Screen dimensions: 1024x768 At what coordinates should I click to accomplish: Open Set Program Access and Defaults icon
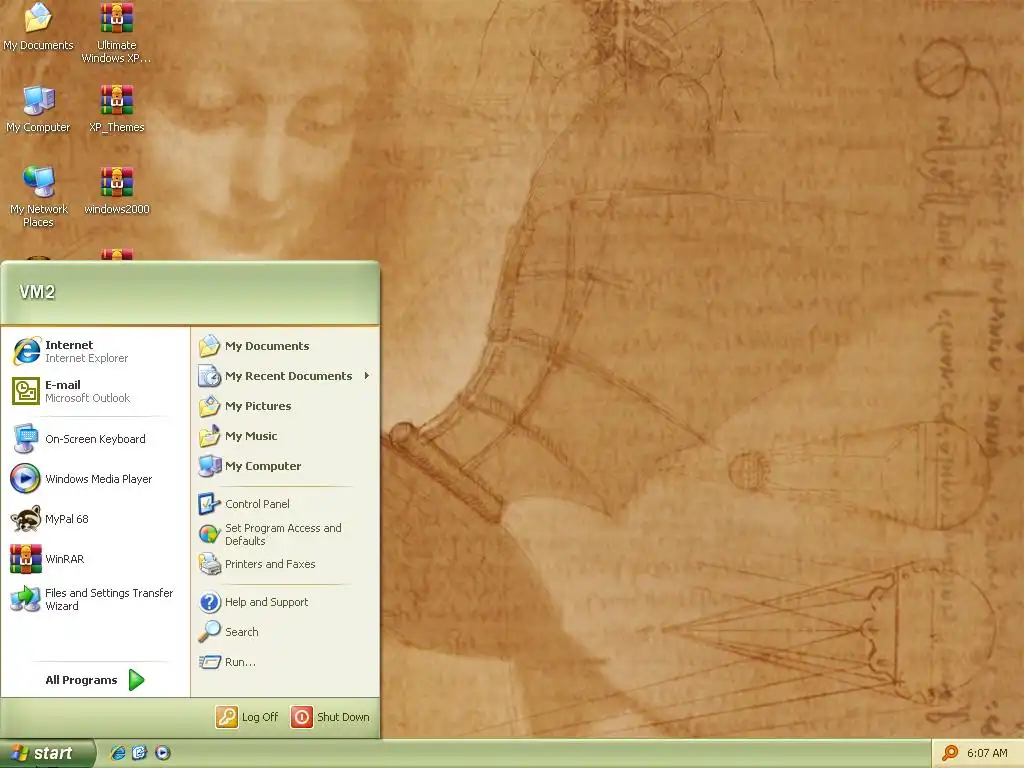pos(210,534)
